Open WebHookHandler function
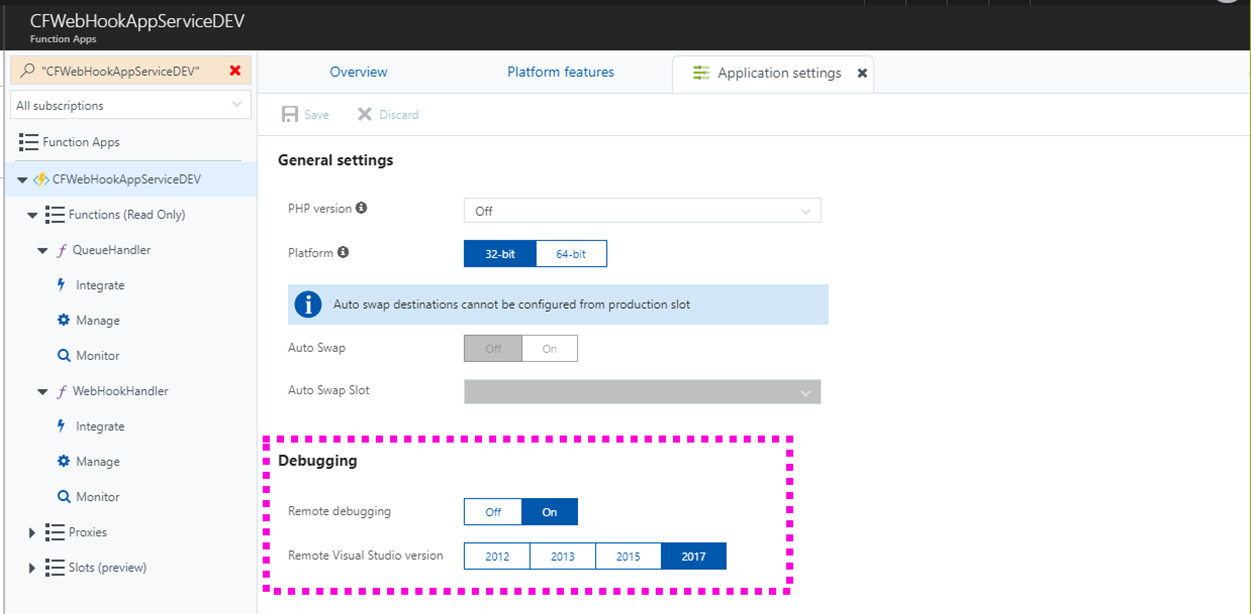This screenshot has width=1251, height=614. coord(121,391)
